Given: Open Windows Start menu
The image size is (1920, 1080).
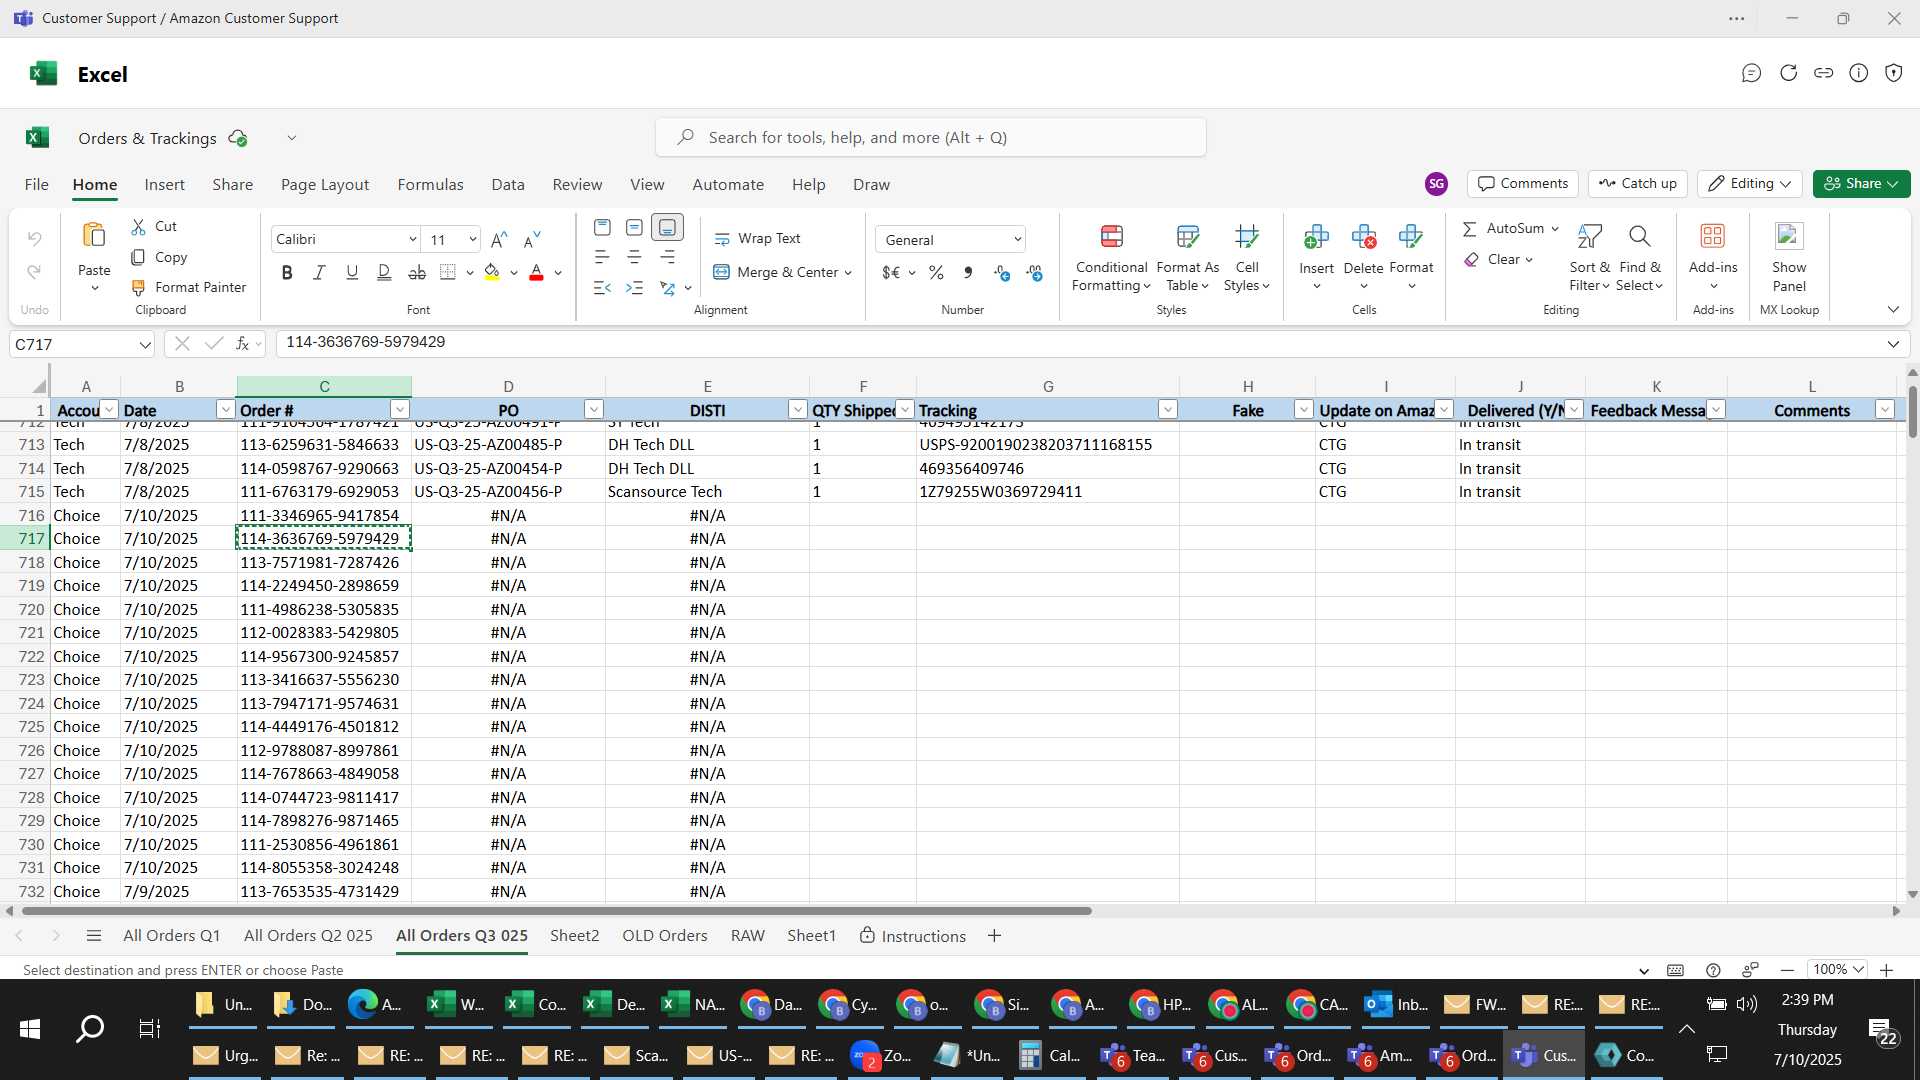Looking at the screenshot, I should tap(30, 1029).
